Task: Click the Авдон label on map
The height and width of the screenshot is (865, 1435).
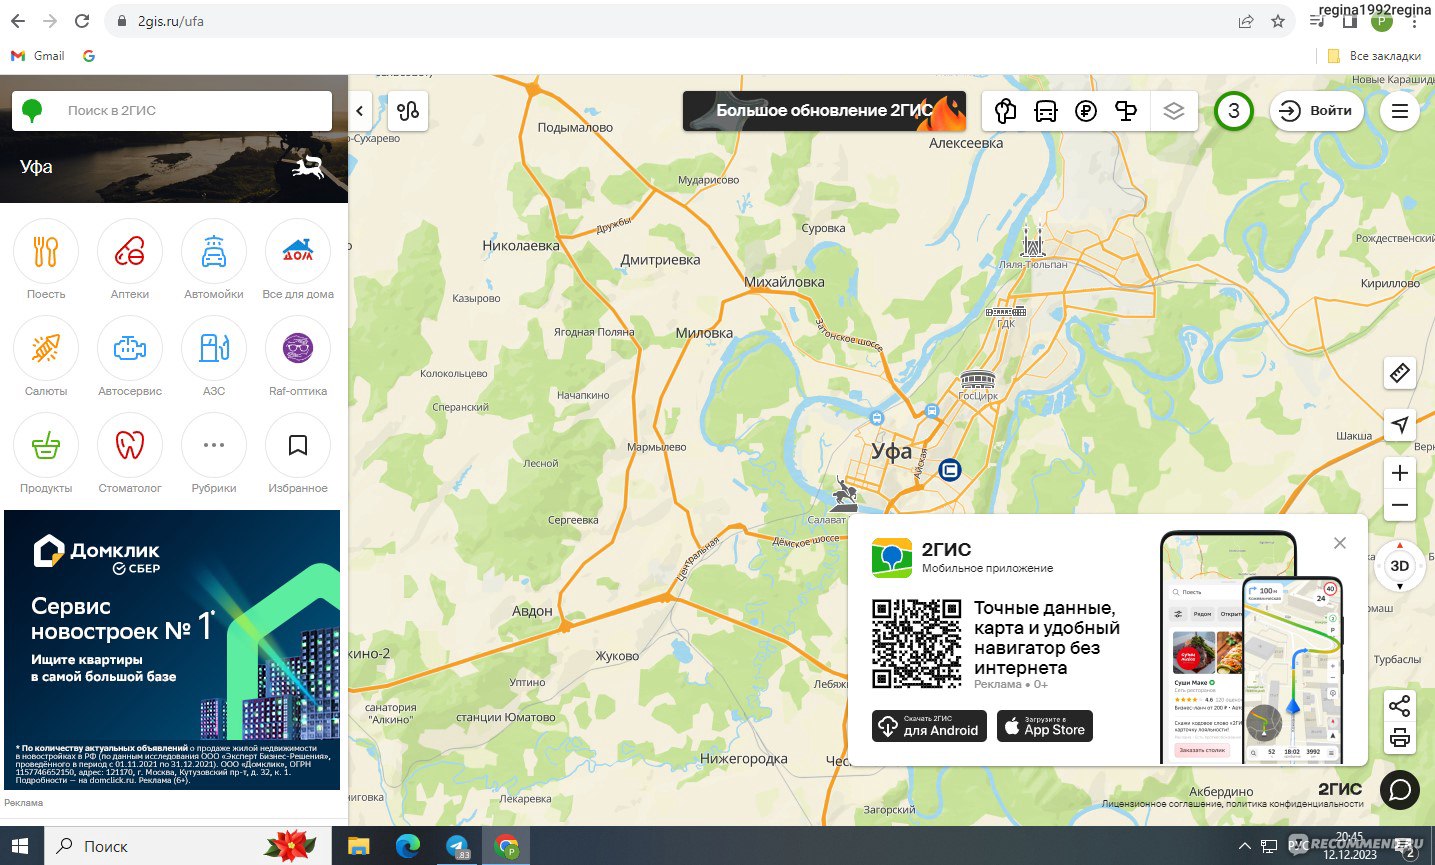Action: (532, 611)
